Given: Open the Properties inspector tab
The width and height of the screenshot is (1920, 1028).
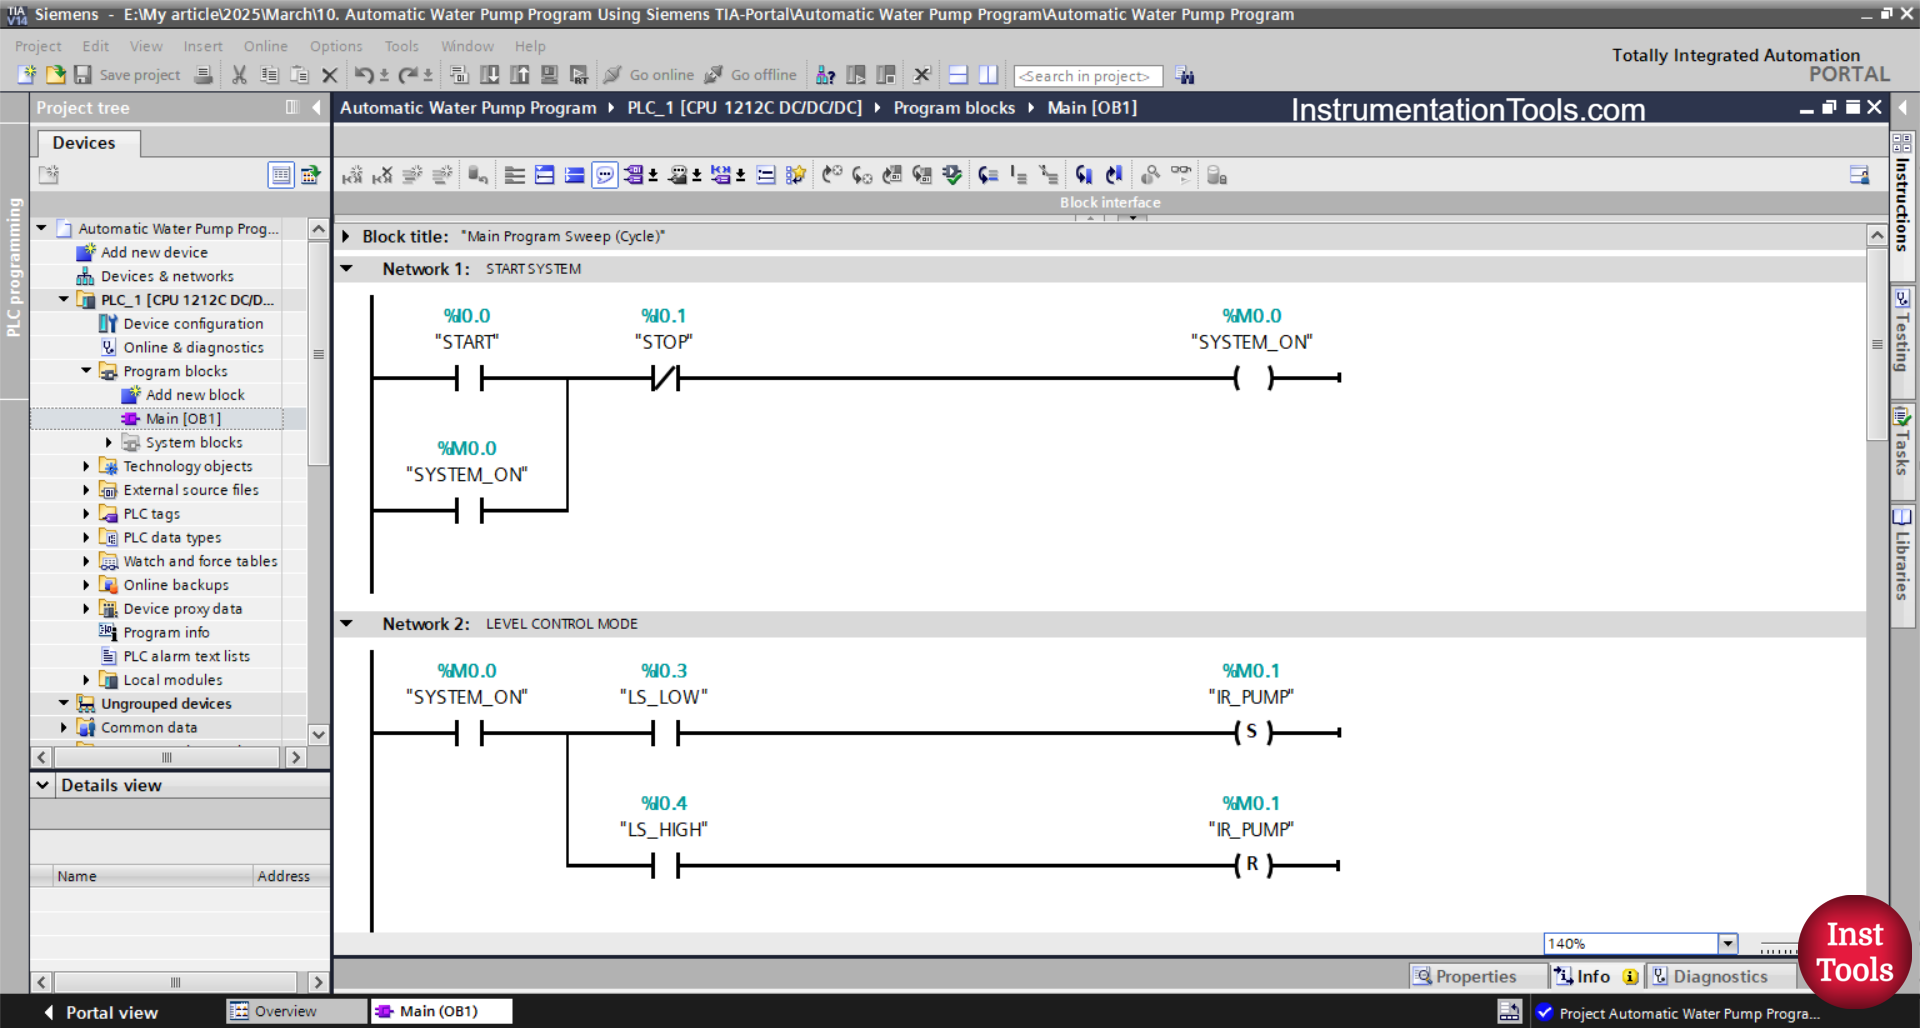Looking at the screenshot, I should click(x=1465, y=976).
